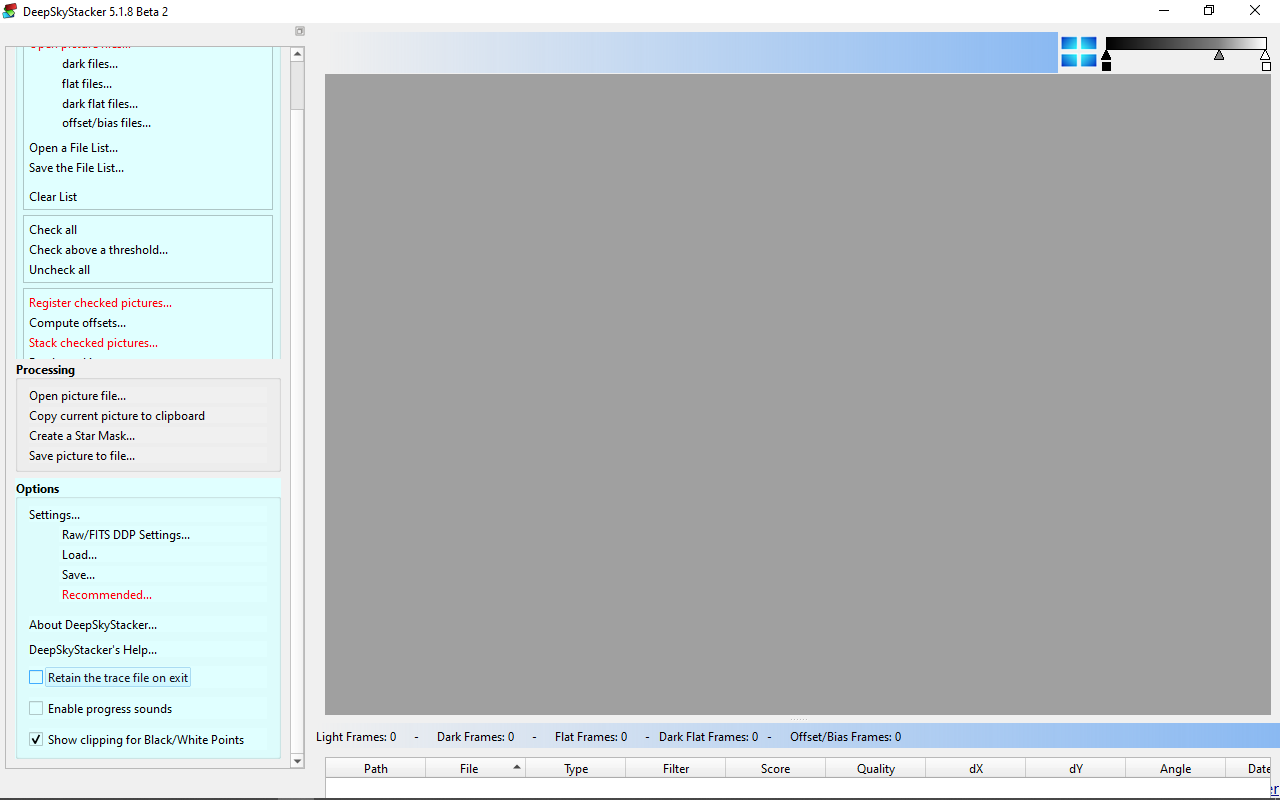This screenshot has height=800, width=1280.
Task: Click the Flat Frames: 0 status text
Action: tap(591, 737)
